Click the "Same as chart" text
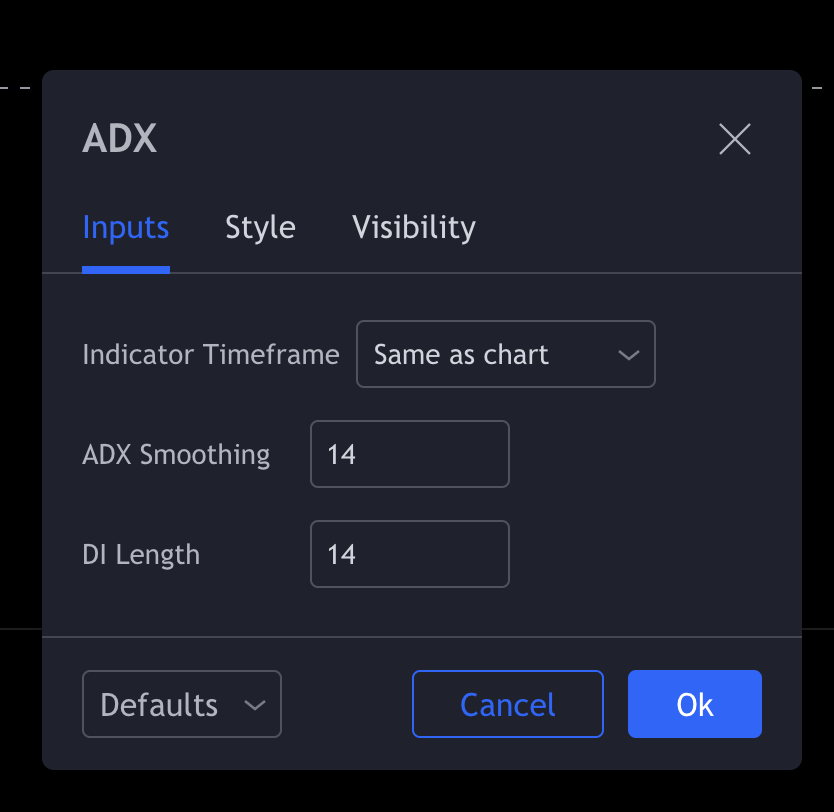The height and width of the screenshot is (812, 834). pyautogui.click(x=461, y=355)
